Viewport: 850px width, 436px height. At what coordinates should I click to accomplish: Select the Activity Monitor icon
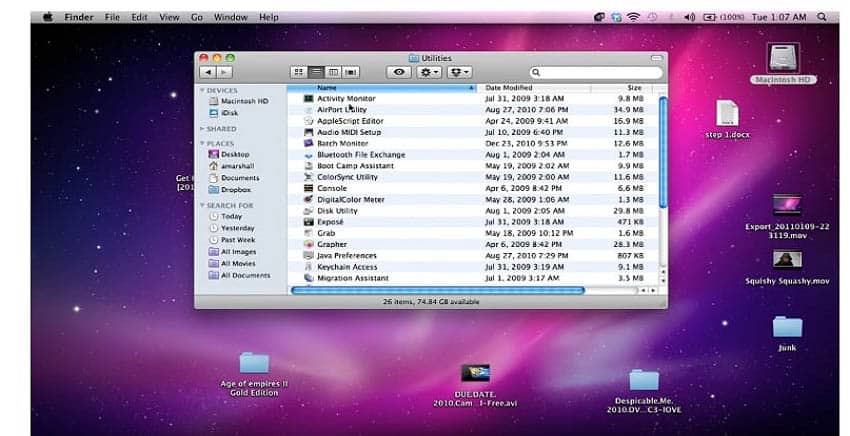pyautogui.click(x=308, y=99)
